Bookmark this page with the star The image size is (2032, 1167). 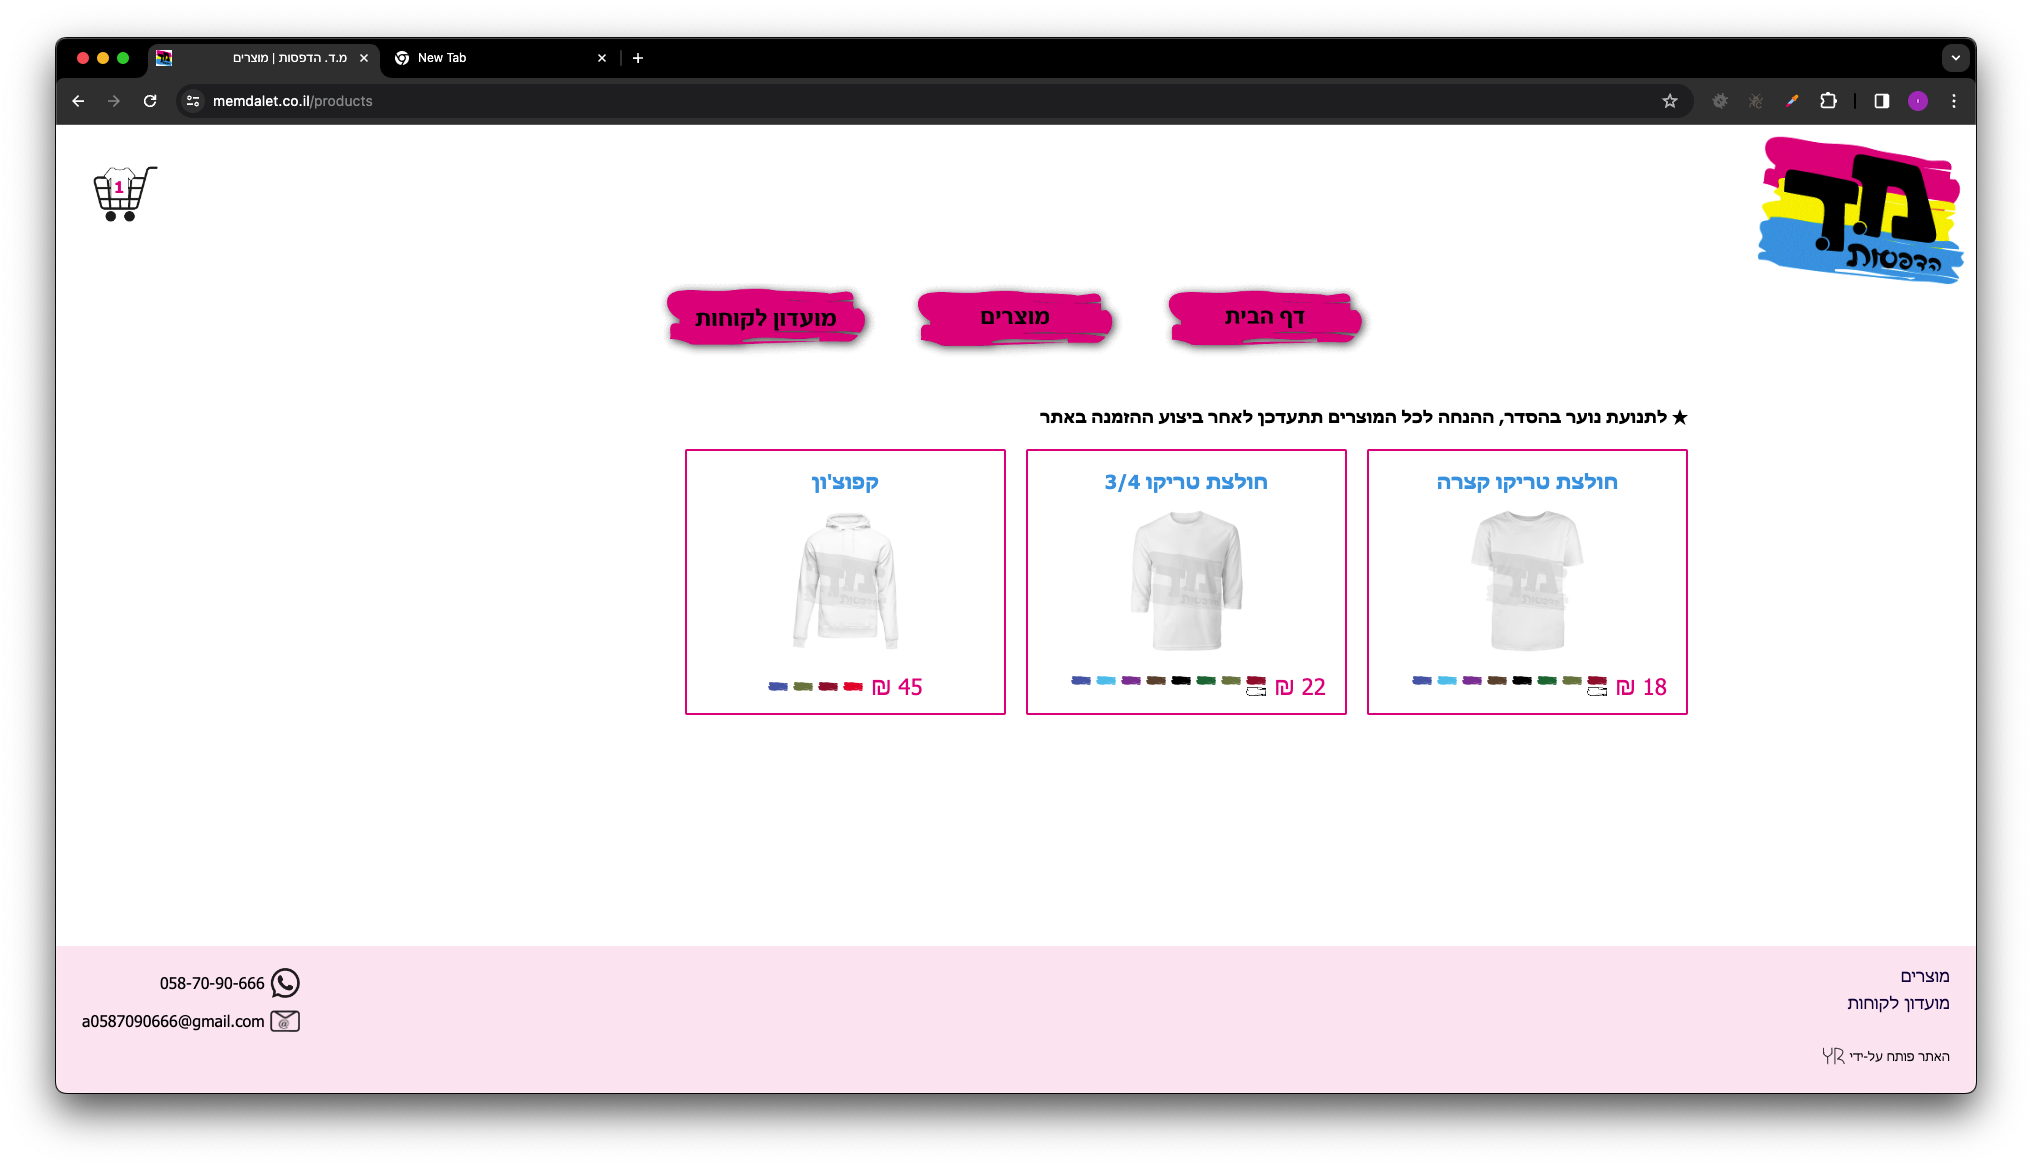click(1670, 101)
